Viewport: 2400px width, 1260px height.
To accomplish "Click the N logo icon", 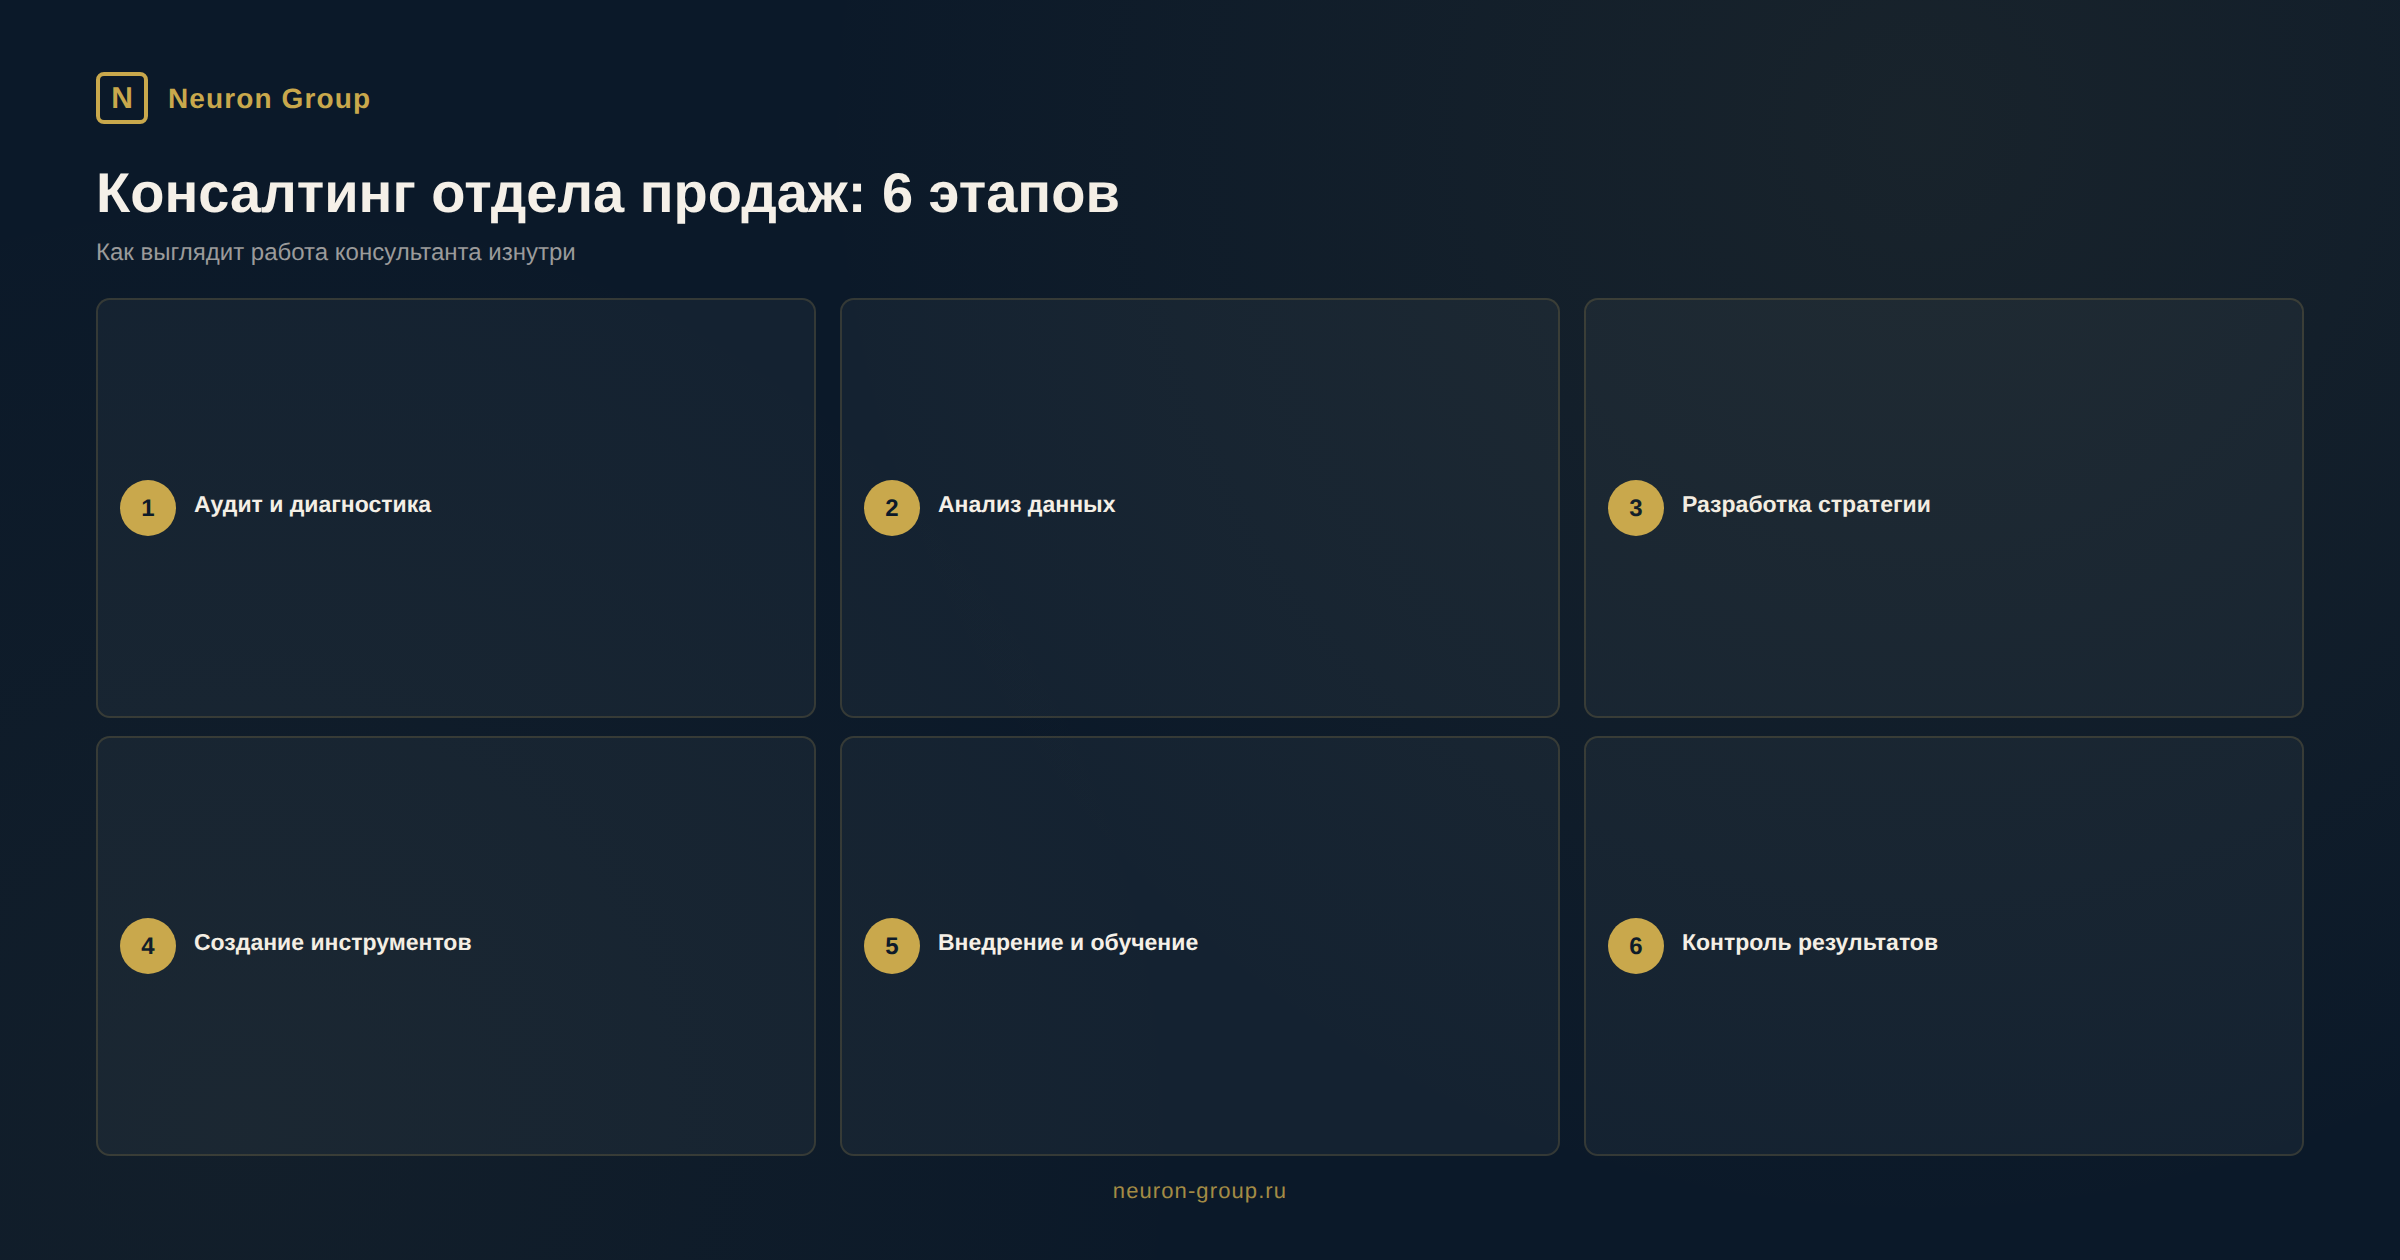I will pos(122,98).
